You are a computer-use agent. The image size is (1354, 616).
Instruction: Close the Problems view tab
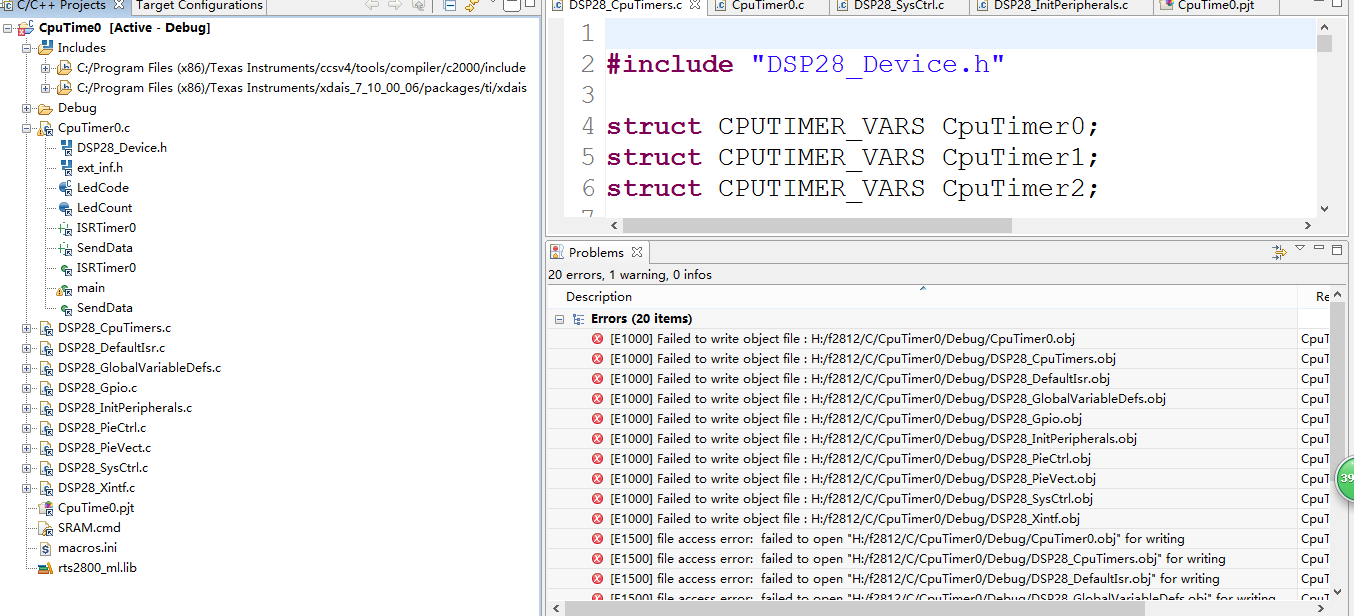point(636,252)
